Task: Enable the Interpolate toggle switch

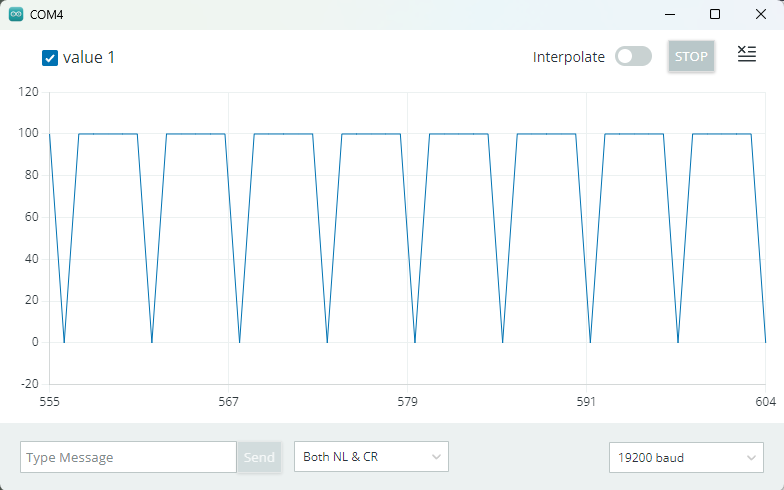Action: [x=633, y=56]
